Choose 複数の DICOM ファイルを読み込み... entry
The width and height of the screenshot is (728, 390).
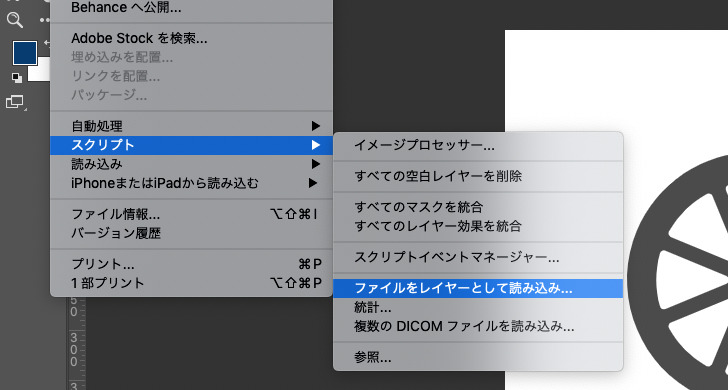point(478,326)
